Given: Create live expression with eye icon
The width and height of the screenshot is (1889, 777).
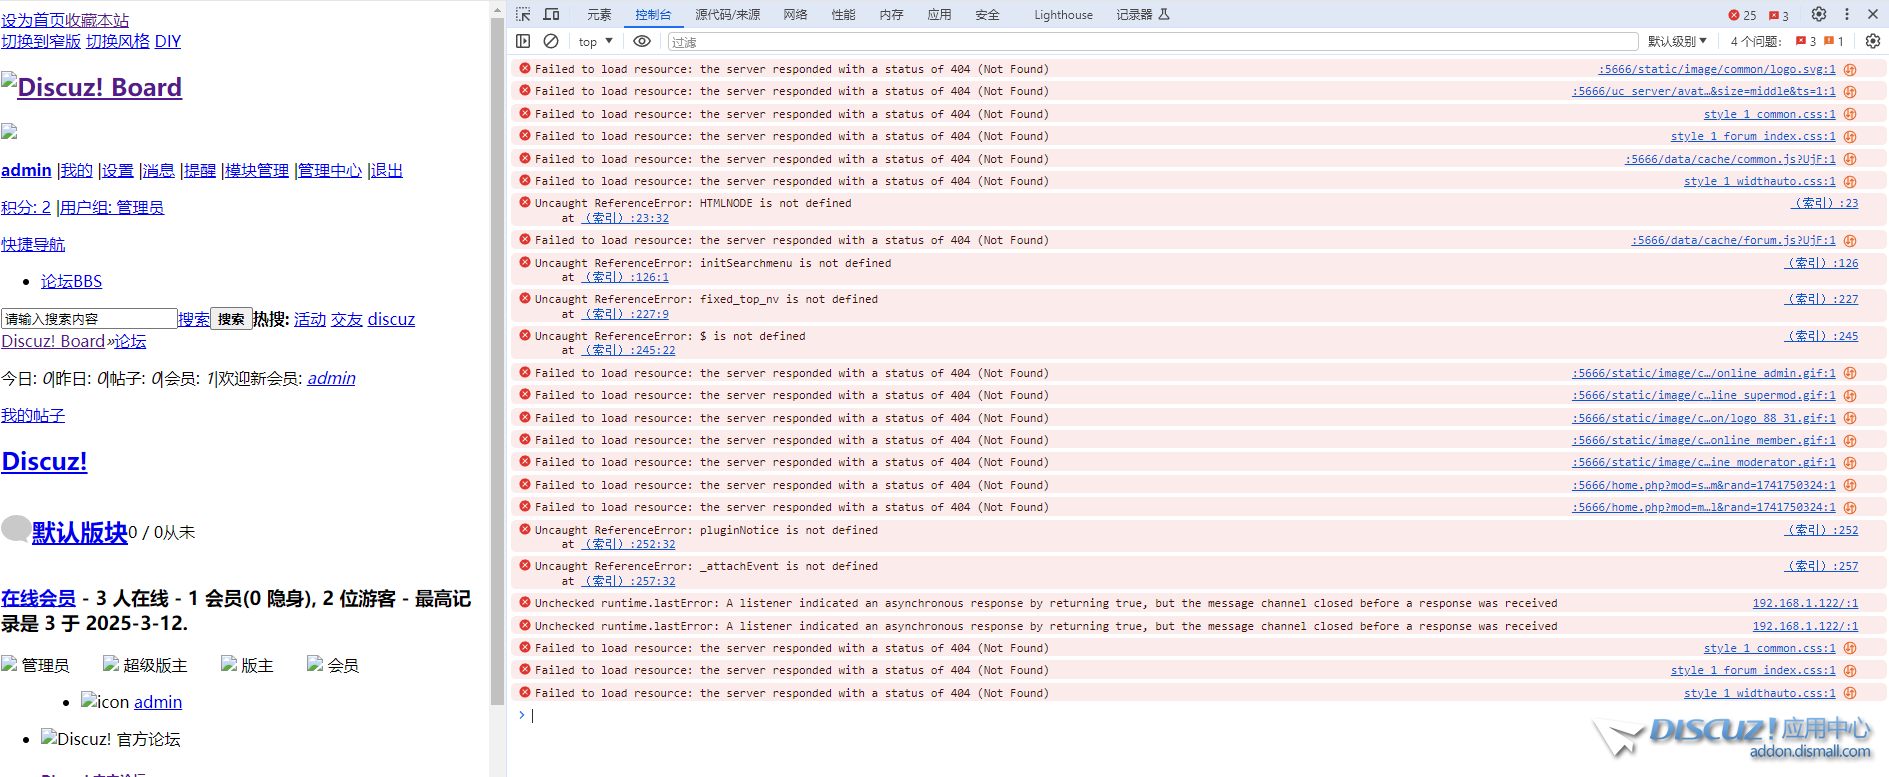Looking at the screenshot, I should [x=642, y=41].
